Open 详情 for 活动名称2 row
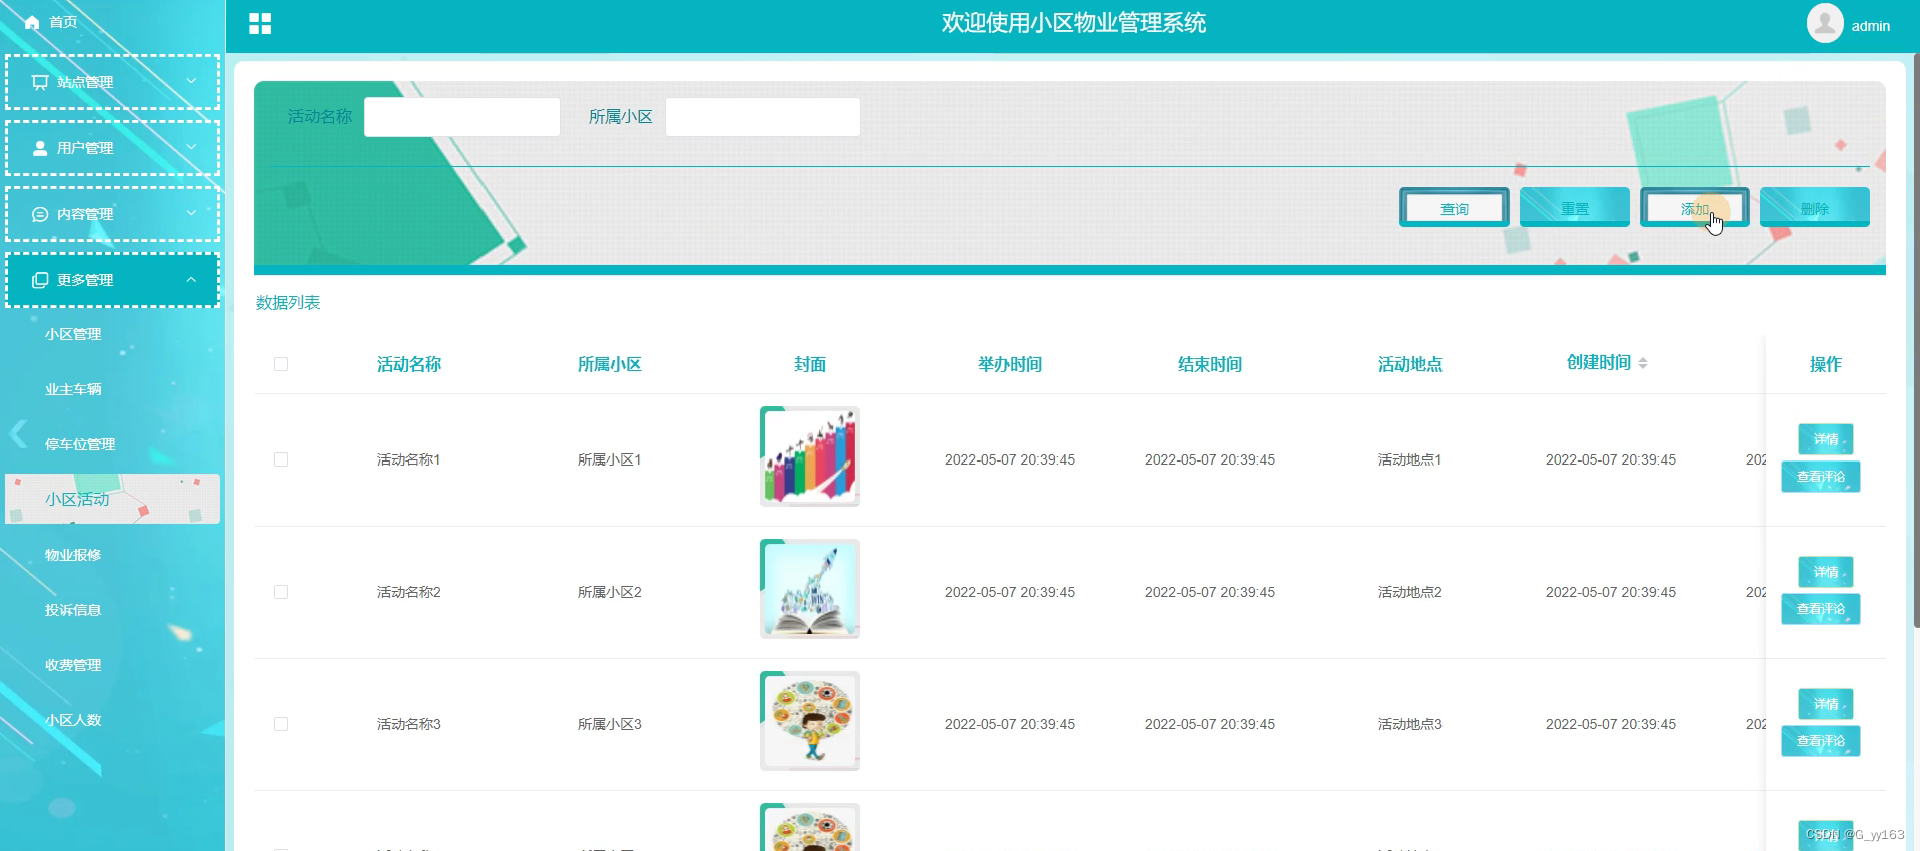Viewport: 1920px width, 851px height. 1826,572
